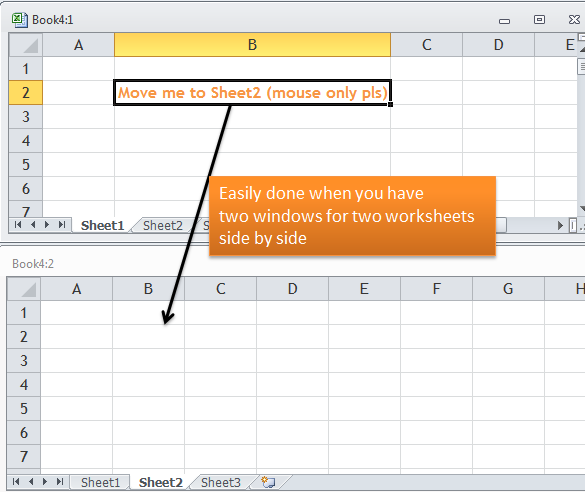
Task: Click the right scroll arrow in Book4:1
Action: [560, 225]
